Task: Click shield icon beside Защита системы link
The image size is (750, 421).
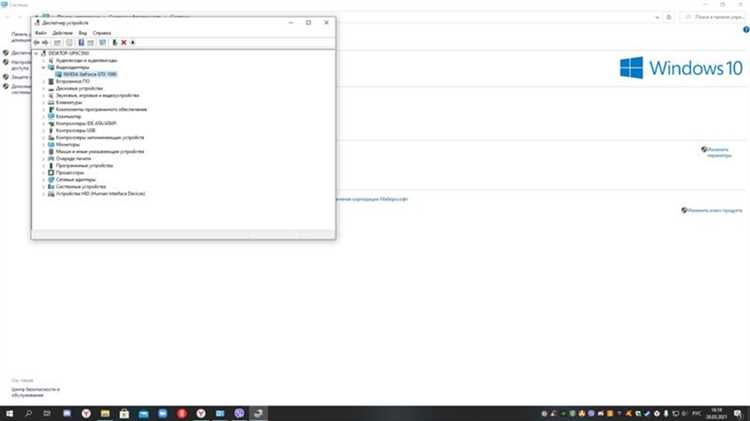Action: click(x=6, y=77)
